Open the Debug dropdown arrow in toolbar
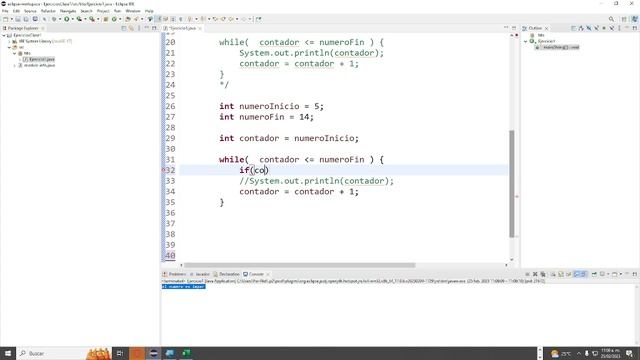 [60, 19]
